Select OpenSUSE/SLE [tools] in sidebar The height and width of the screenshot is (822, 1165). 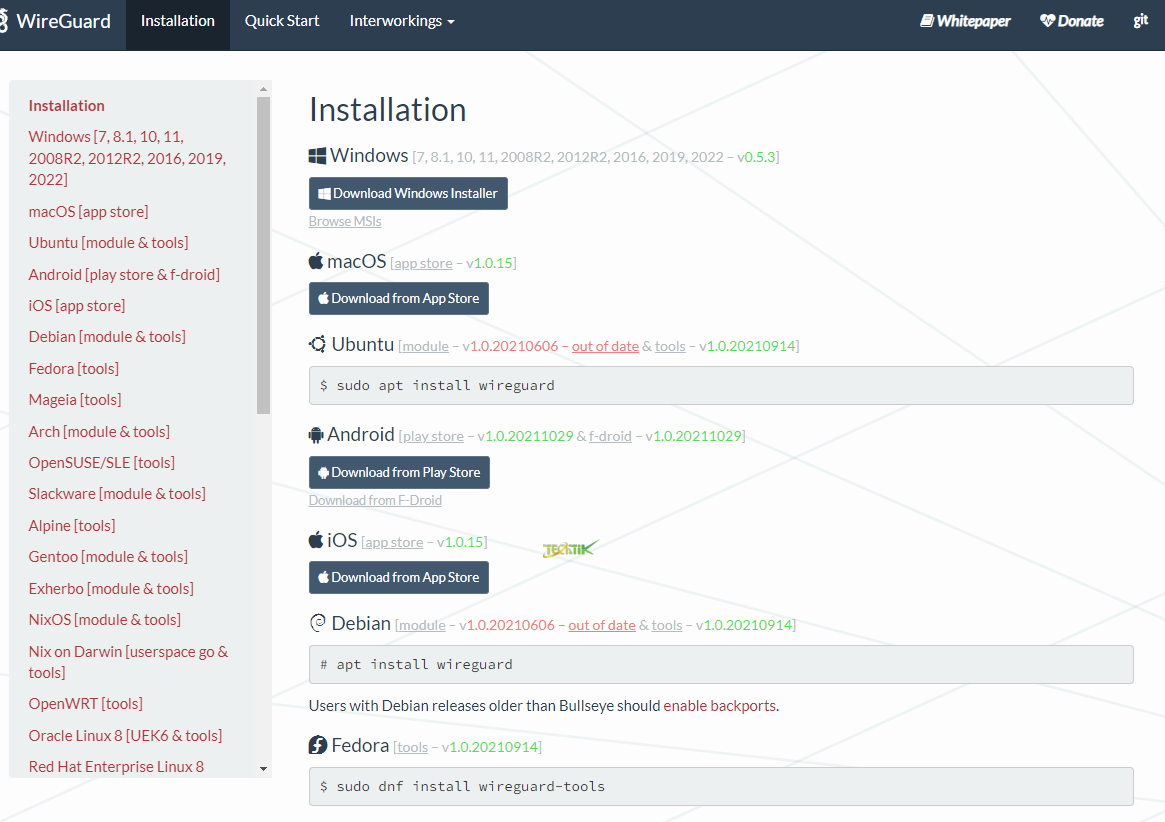(102, 463)
